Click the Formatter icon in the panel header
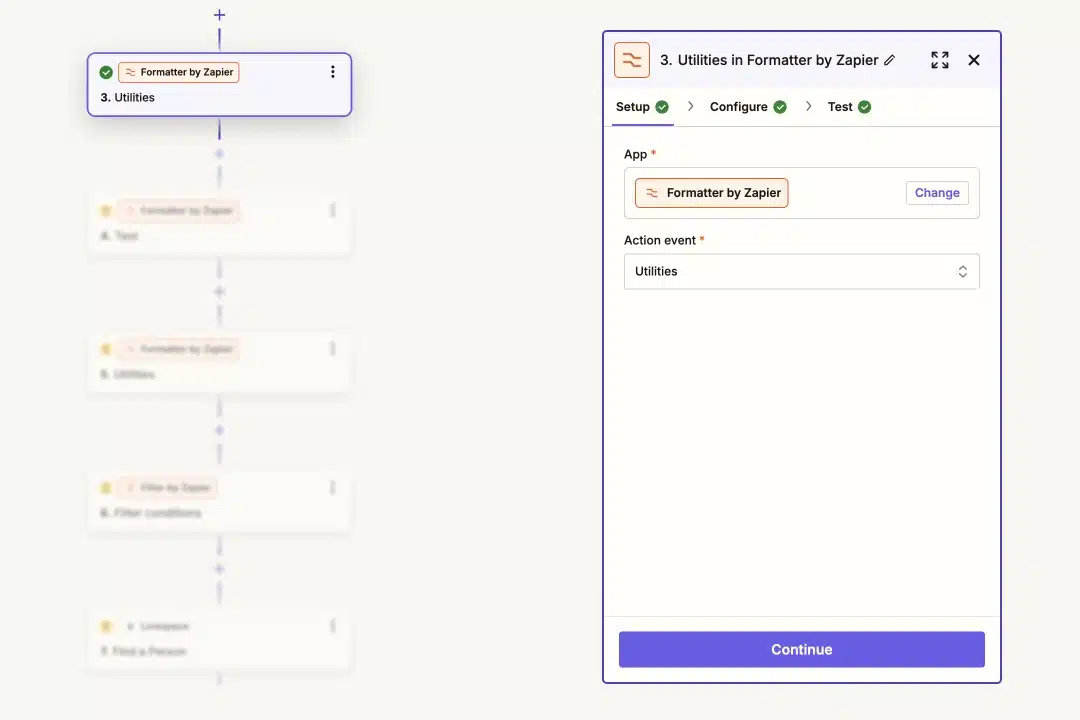Screen dimensions: 1080x720 pos(632,60)
